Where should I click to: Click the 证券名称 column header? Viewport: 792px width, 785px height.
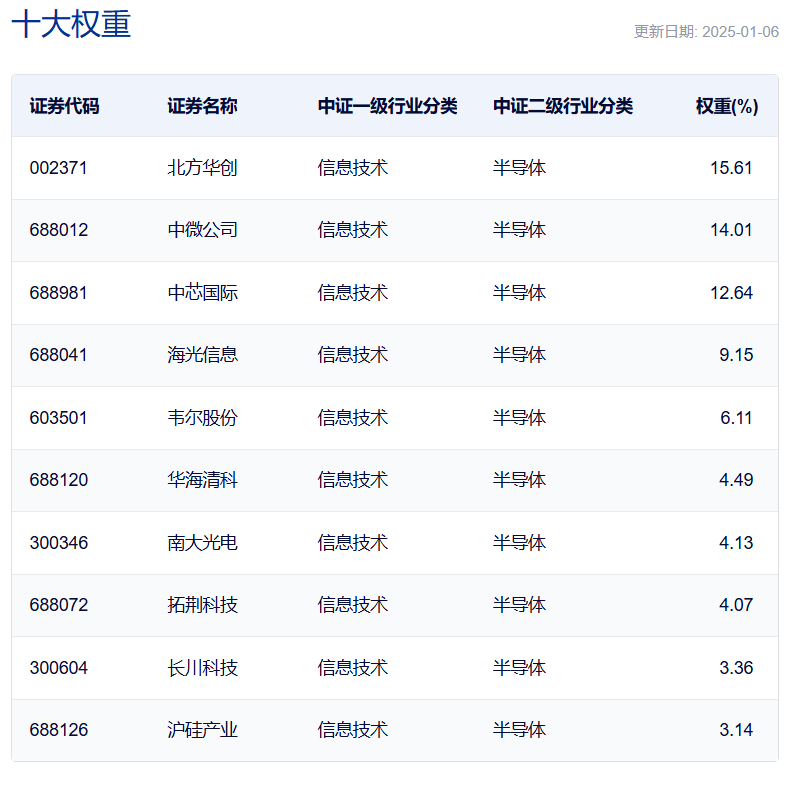pos(203,106)
